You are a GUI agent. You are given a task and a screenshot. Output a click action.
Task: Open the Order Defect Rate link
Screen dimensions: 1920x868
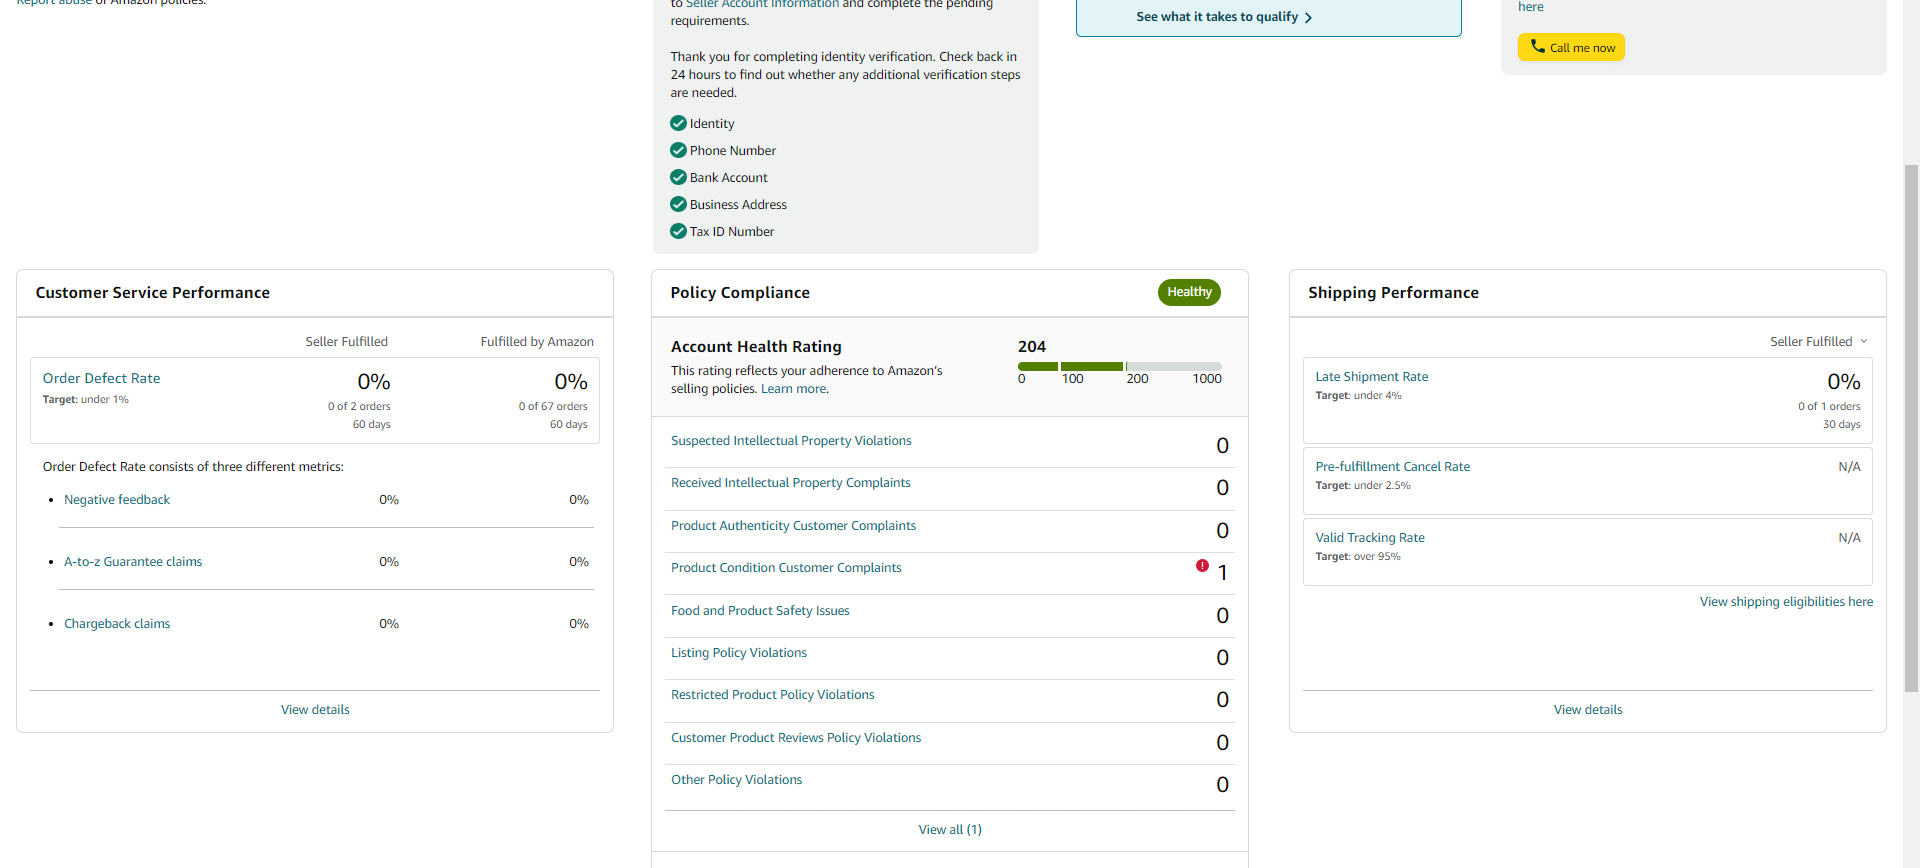coord(101,378)
